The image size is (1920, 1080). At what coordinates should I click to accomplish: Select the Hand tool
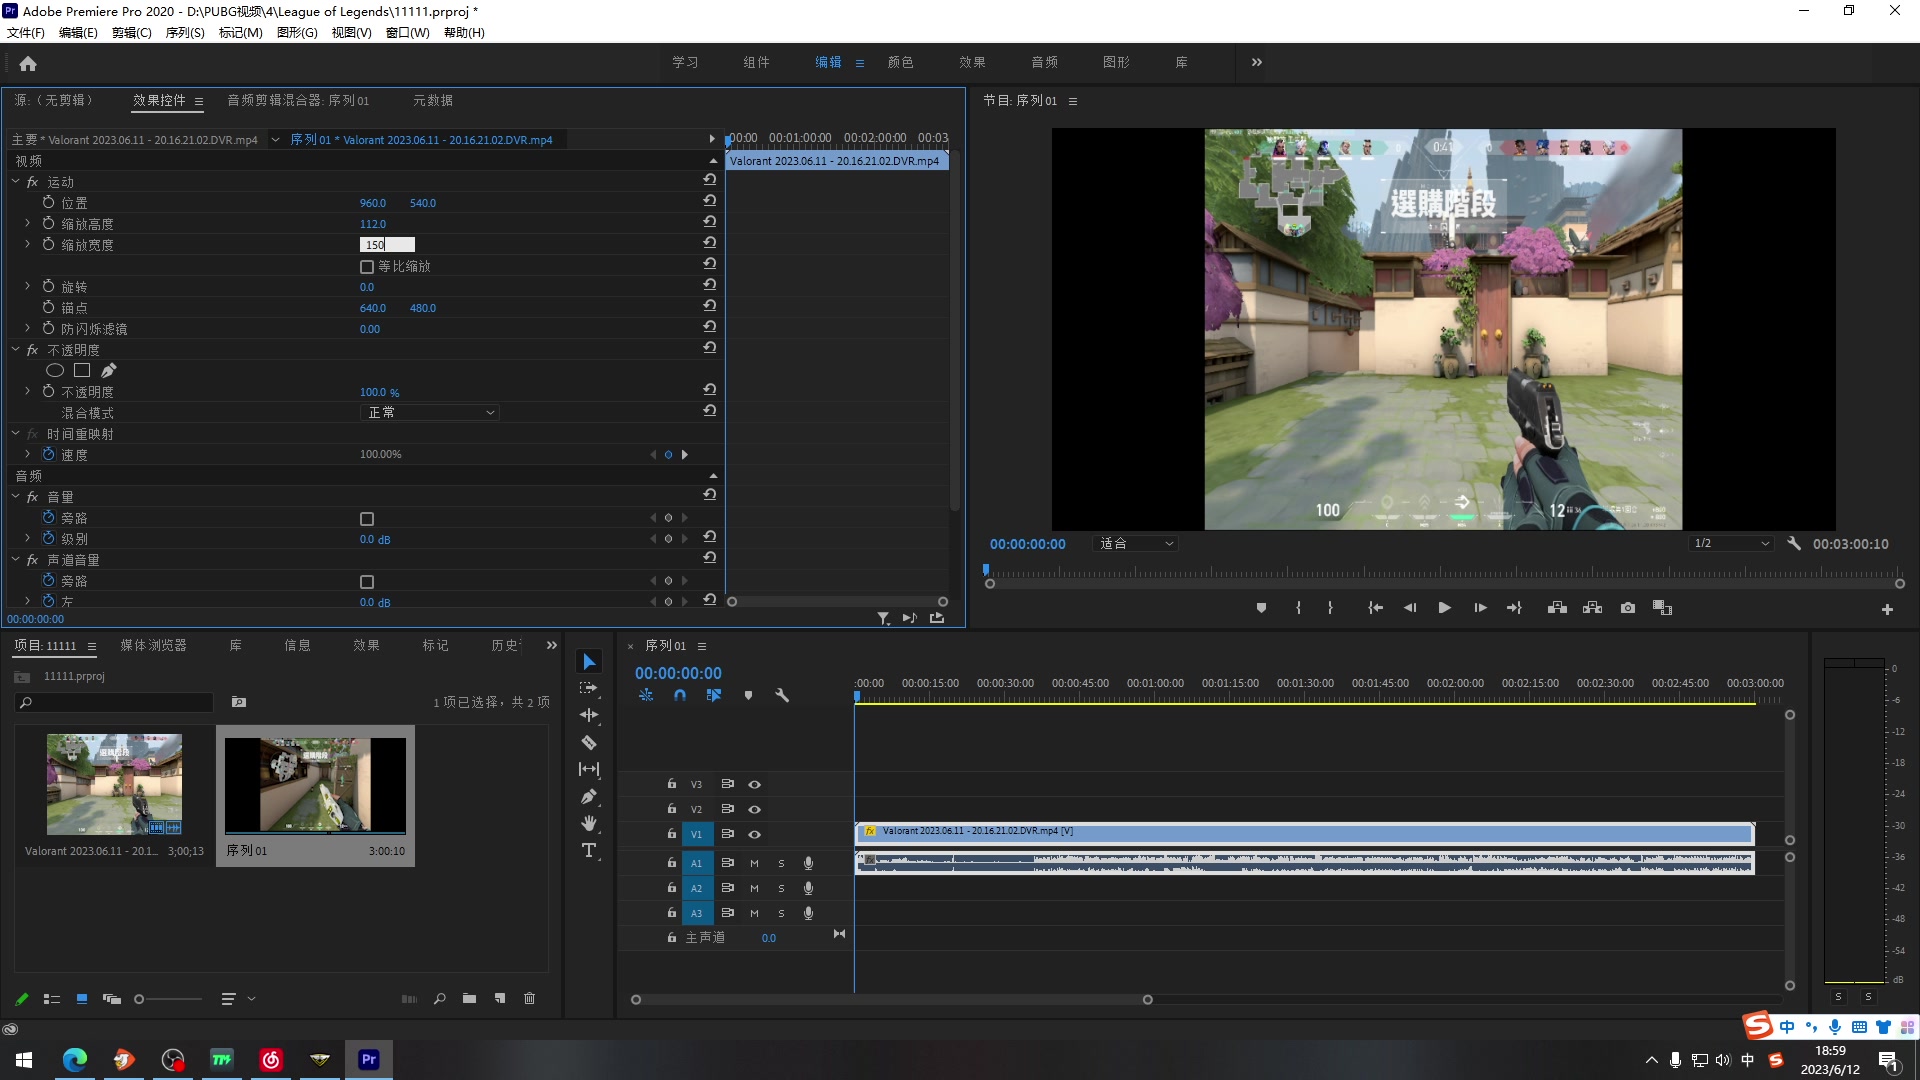pos(589,823)
